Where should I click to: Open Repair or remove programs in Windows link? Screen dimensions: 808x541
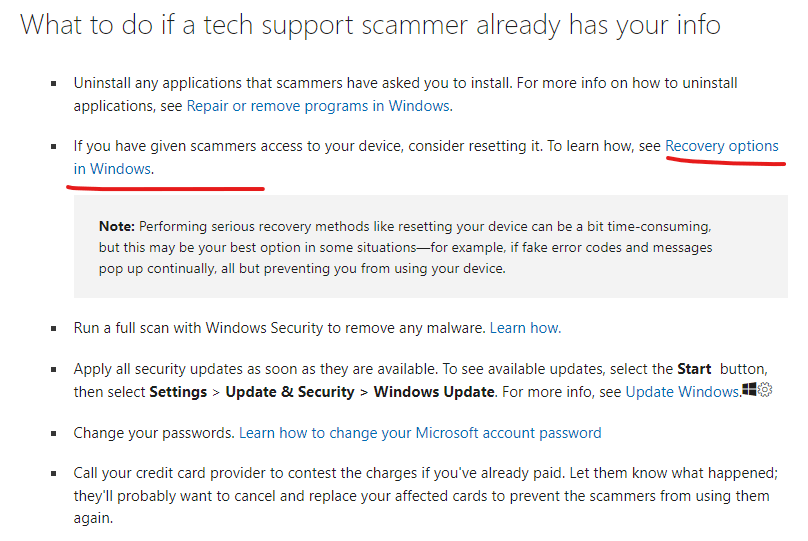tap(318, 106)
